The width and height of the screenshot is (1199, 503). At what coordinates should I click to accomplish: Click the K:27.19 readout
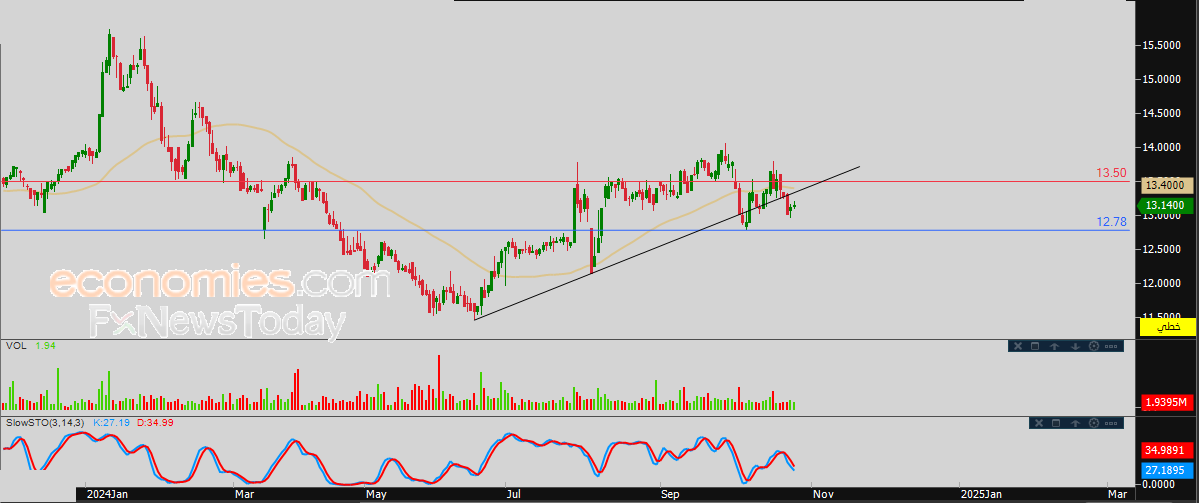click(x=112, y=423)
